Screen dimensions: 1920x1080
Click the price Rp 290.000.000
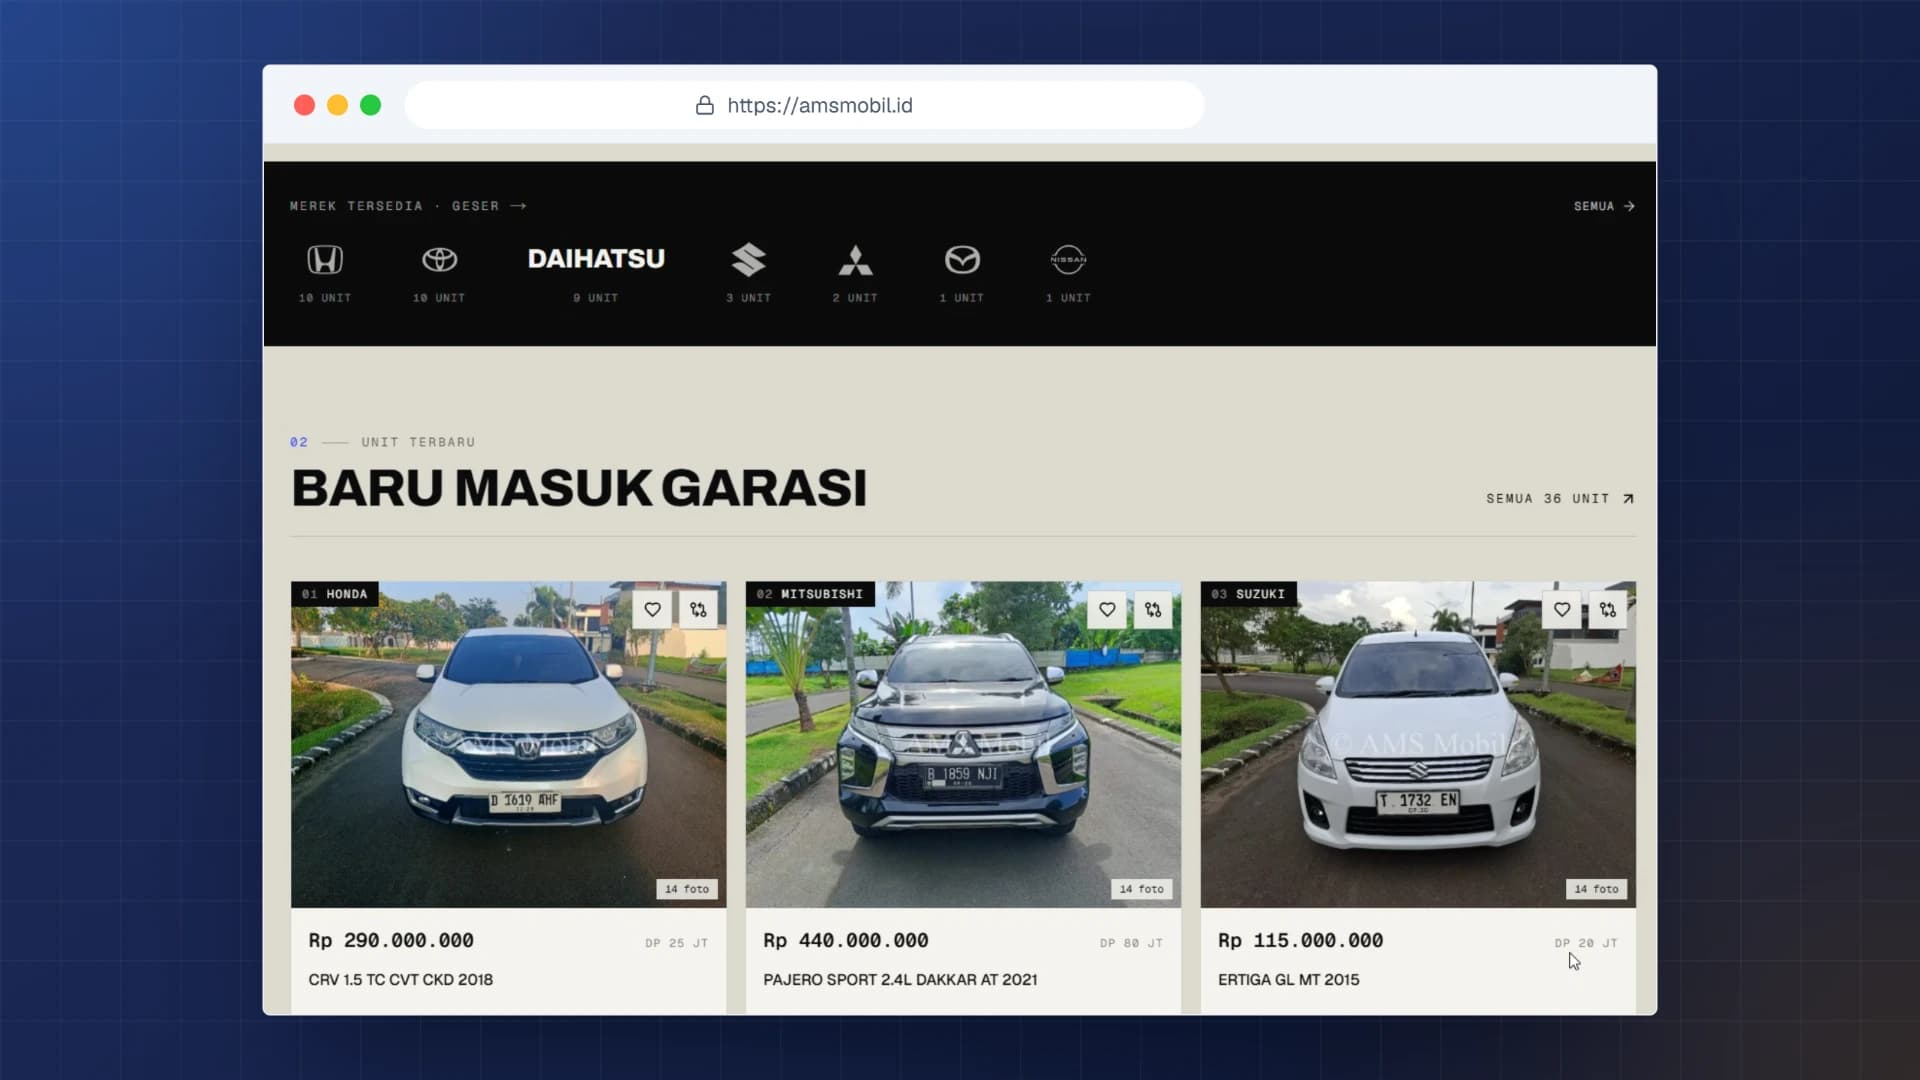[391, 941]
